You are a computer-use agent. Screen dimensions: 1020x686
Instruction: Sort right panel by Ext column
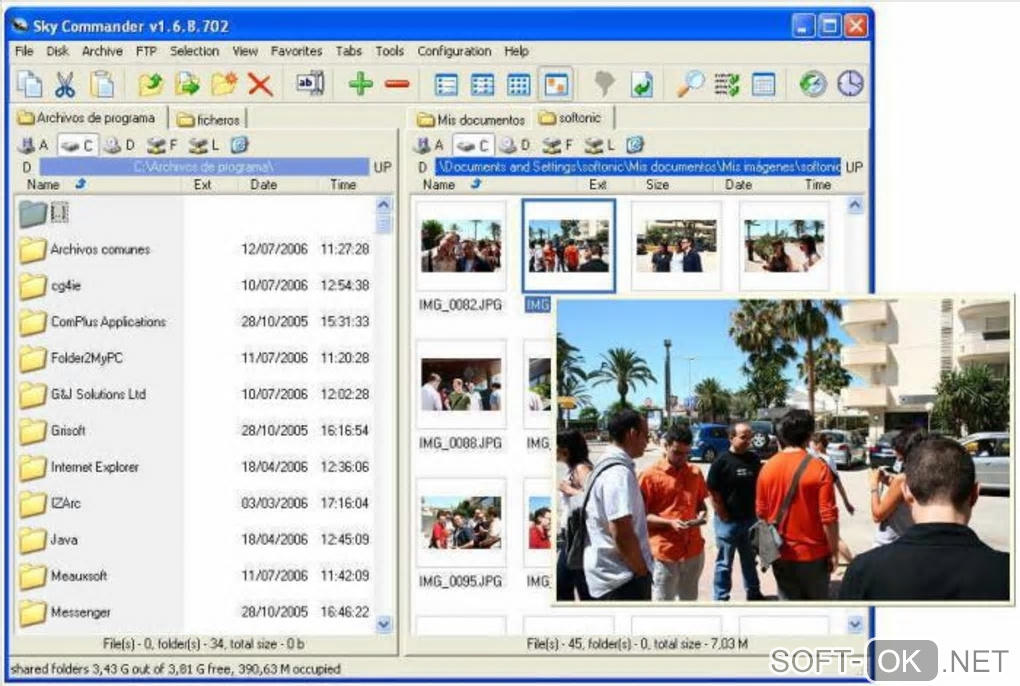click(x=598, y=185)
